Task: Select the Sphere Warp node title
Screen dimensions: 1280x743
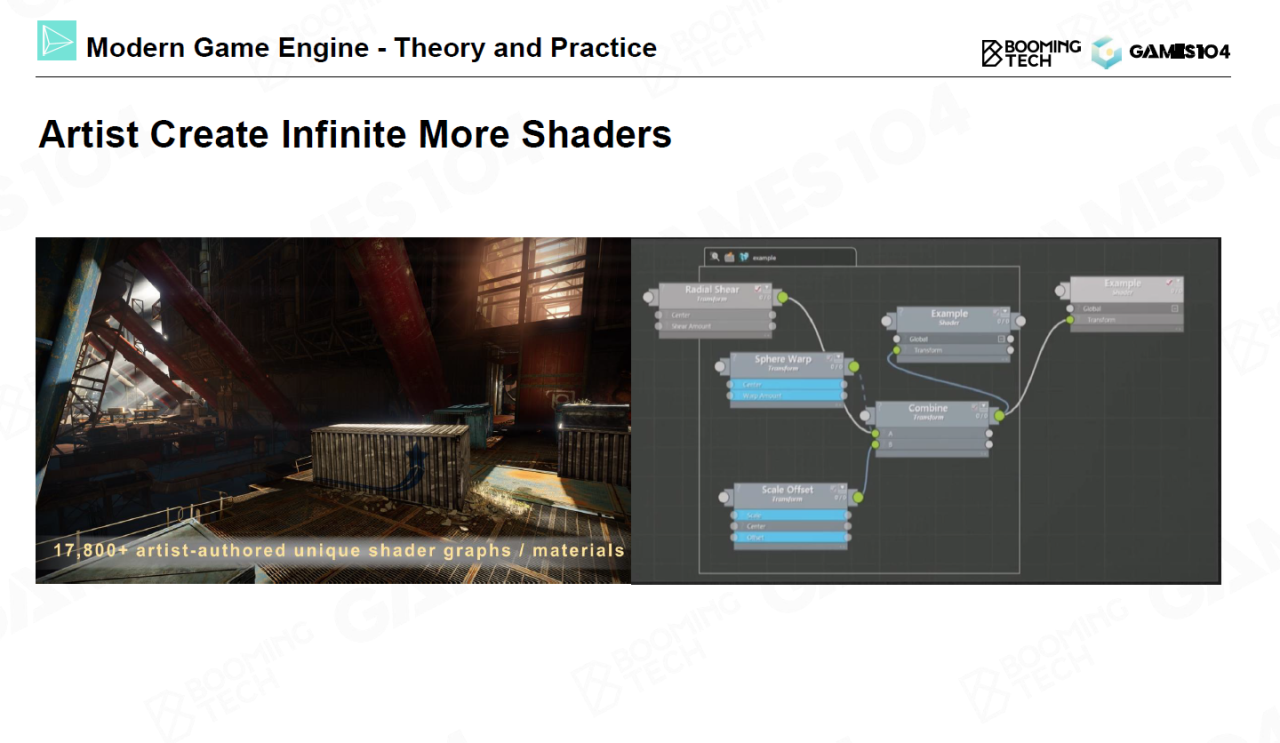Action: click(783, 359)
